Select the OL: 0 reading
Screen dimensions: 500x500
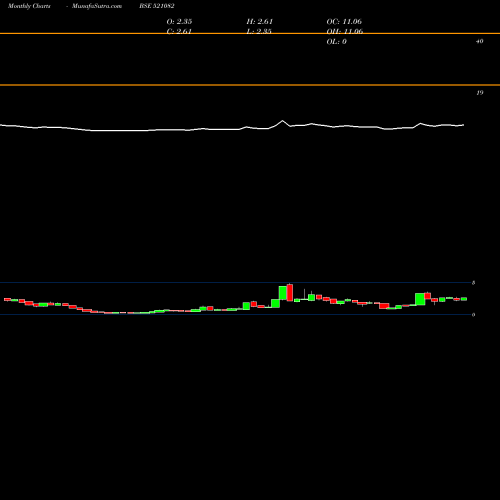click(x=337, y=42)
